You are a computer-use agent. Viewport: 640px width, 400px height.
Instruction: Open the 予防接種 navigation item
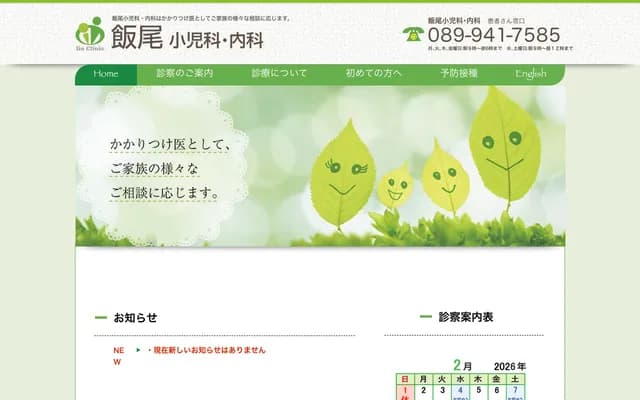pyautogui.click(x=458, y=74)
